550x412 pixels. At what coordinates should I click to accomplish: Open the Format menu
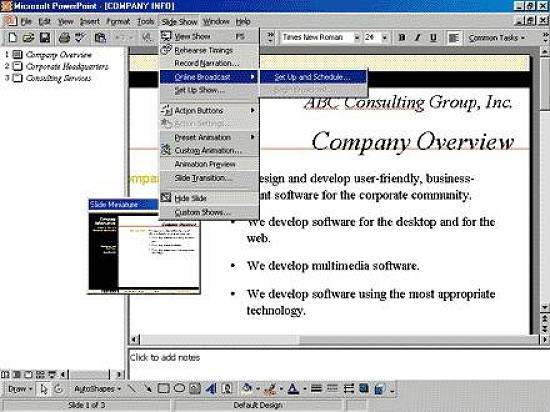click(x=118, y=22)
